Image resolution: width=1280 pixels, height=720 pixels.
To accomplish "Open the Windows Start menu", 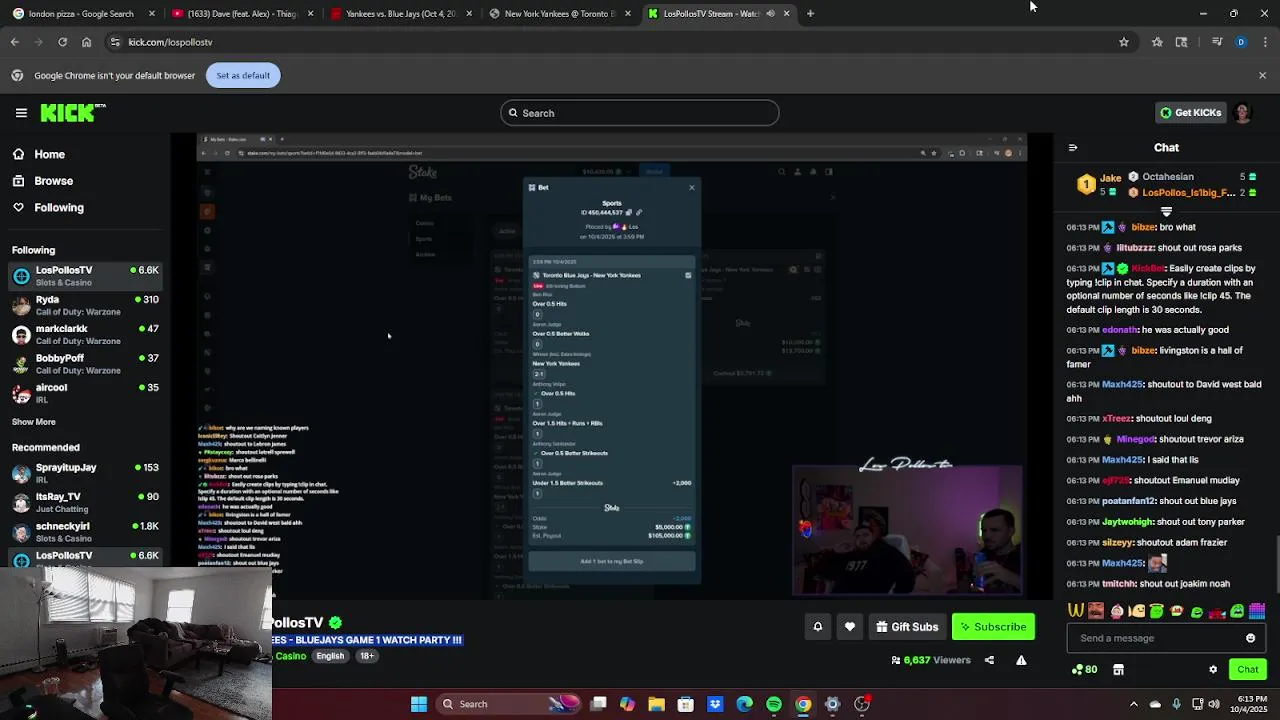I will (419, 704).
